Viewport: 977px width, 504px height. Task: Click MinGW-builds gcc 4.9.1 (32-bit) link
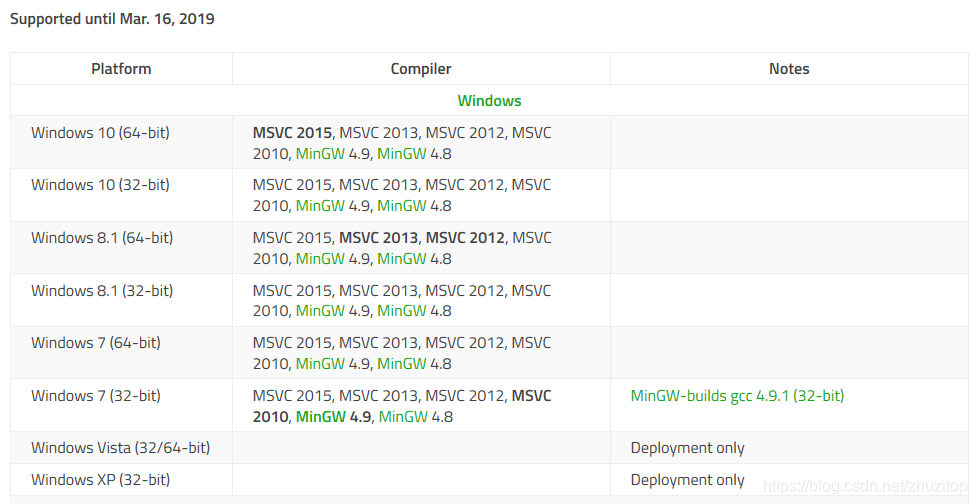[x=737, y=396]
